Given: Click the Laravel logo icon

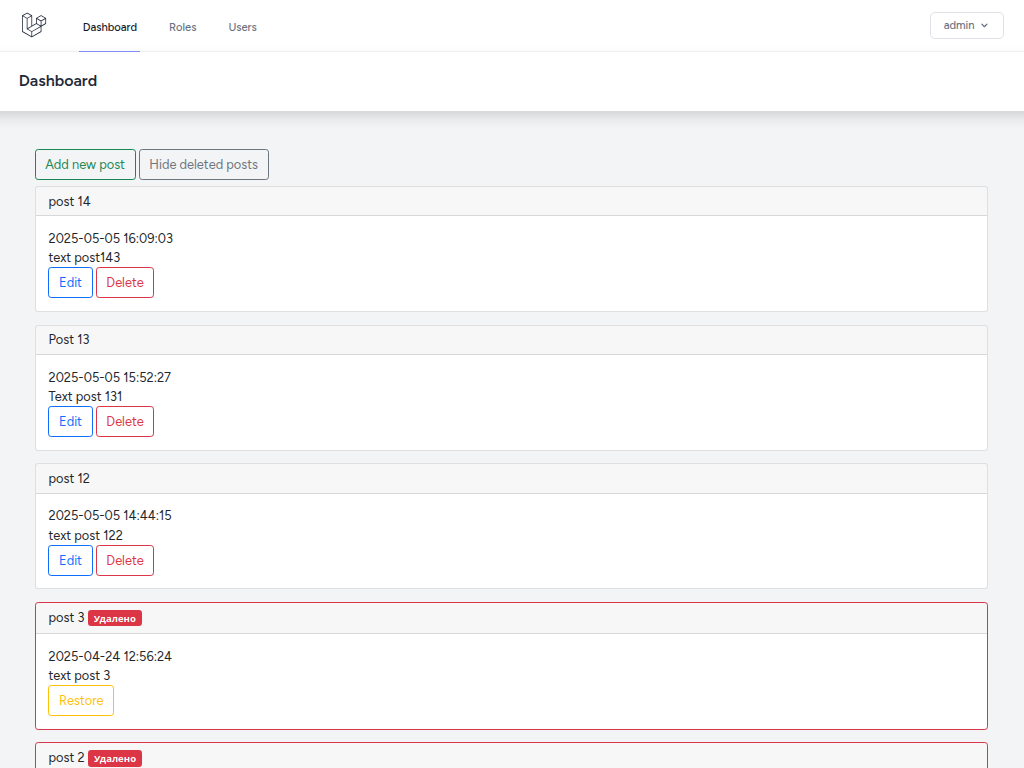Looking at the screenshot, I should pos(33,25).
